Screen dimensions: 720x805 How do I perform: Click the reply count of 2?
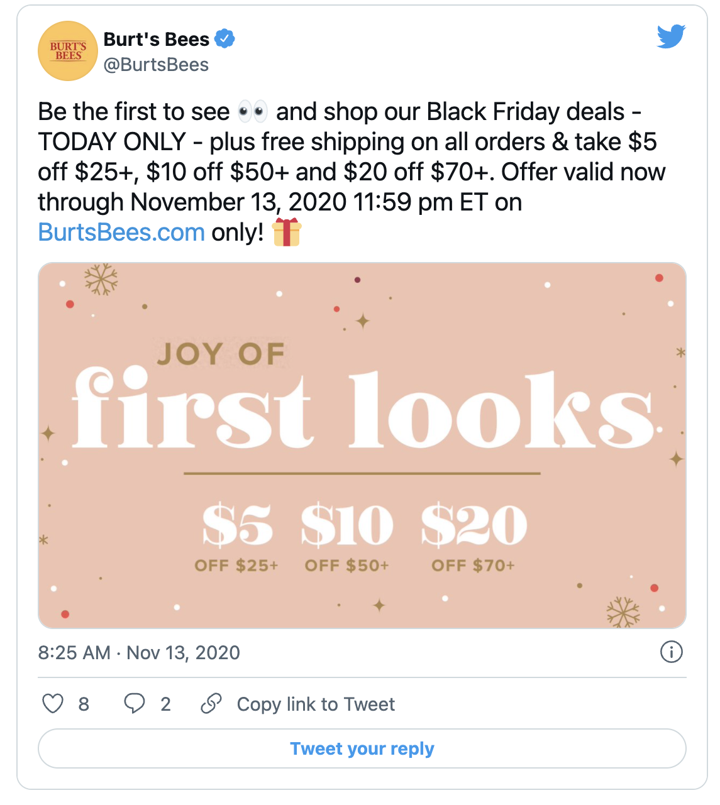[165, 704]
